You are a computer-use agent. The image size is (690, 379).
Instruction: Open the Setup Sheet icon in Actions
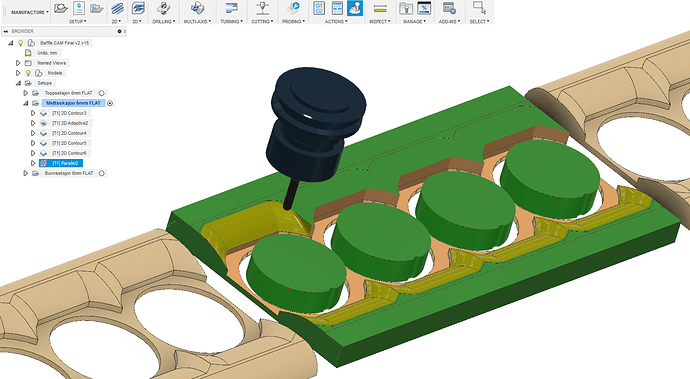tap(337, 8)
